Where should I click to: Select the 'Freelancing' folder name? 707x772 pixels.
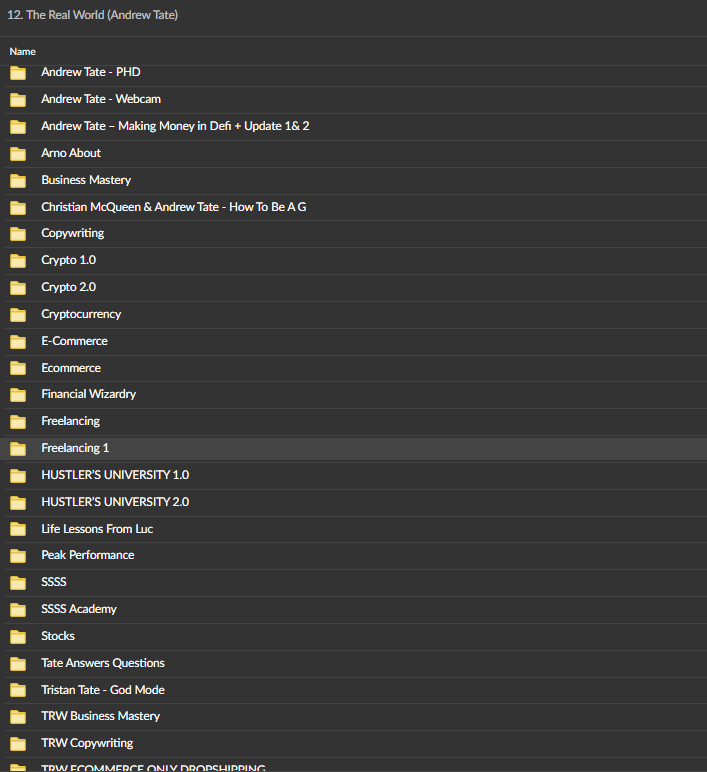click(x=70, y=421)
